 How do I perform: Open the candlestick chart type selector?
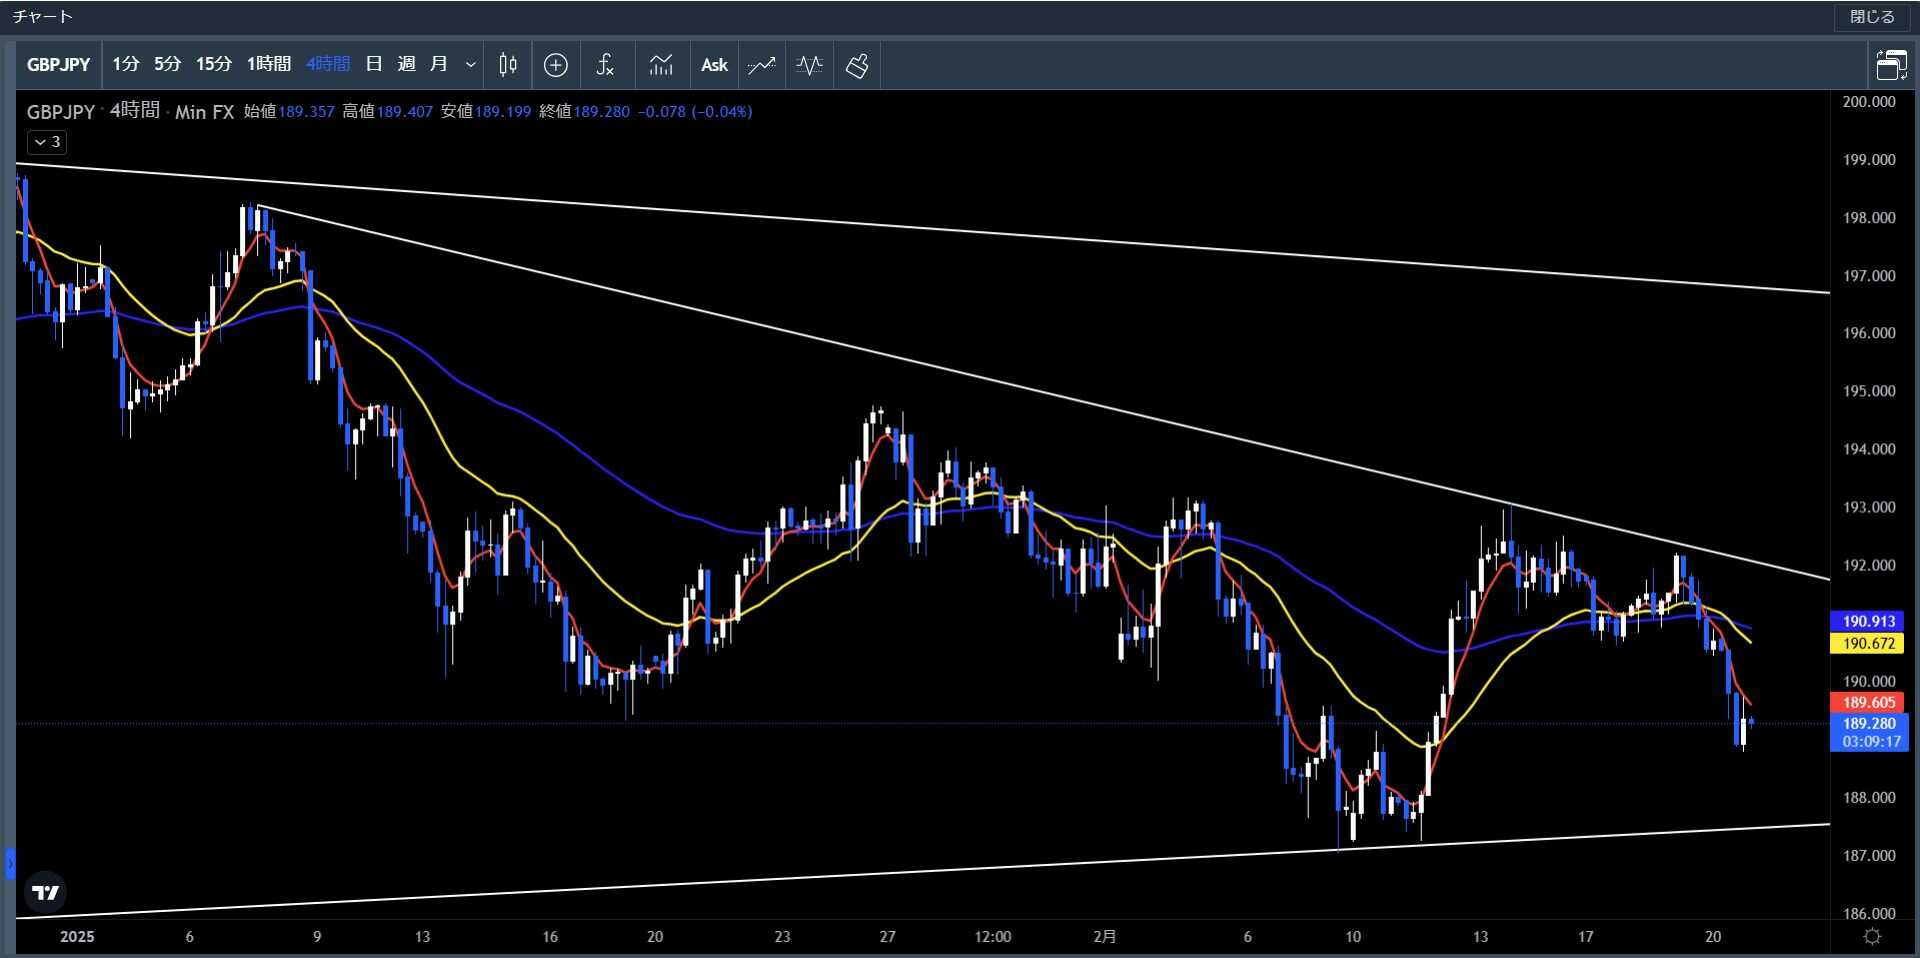pos(508,65)
